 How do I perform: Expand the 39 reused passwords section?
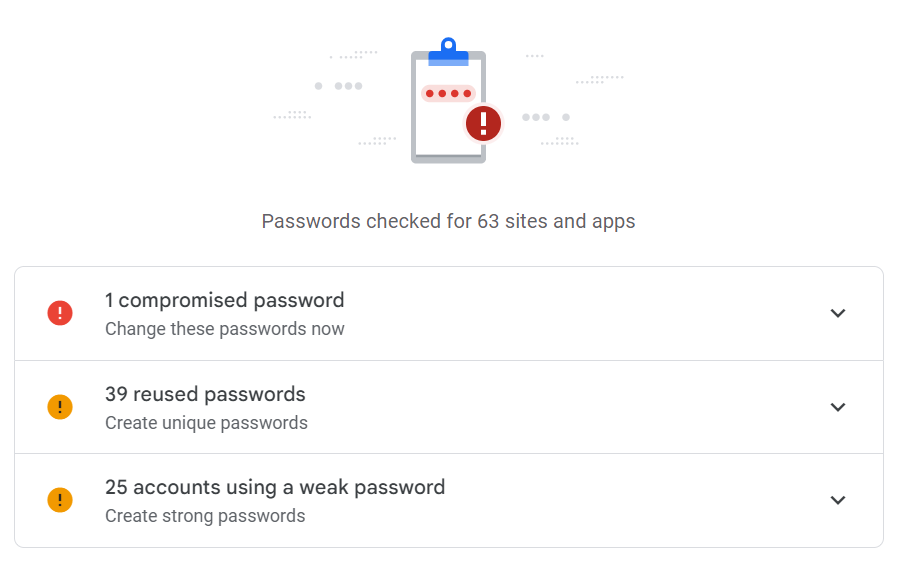[x=838, y=407]
